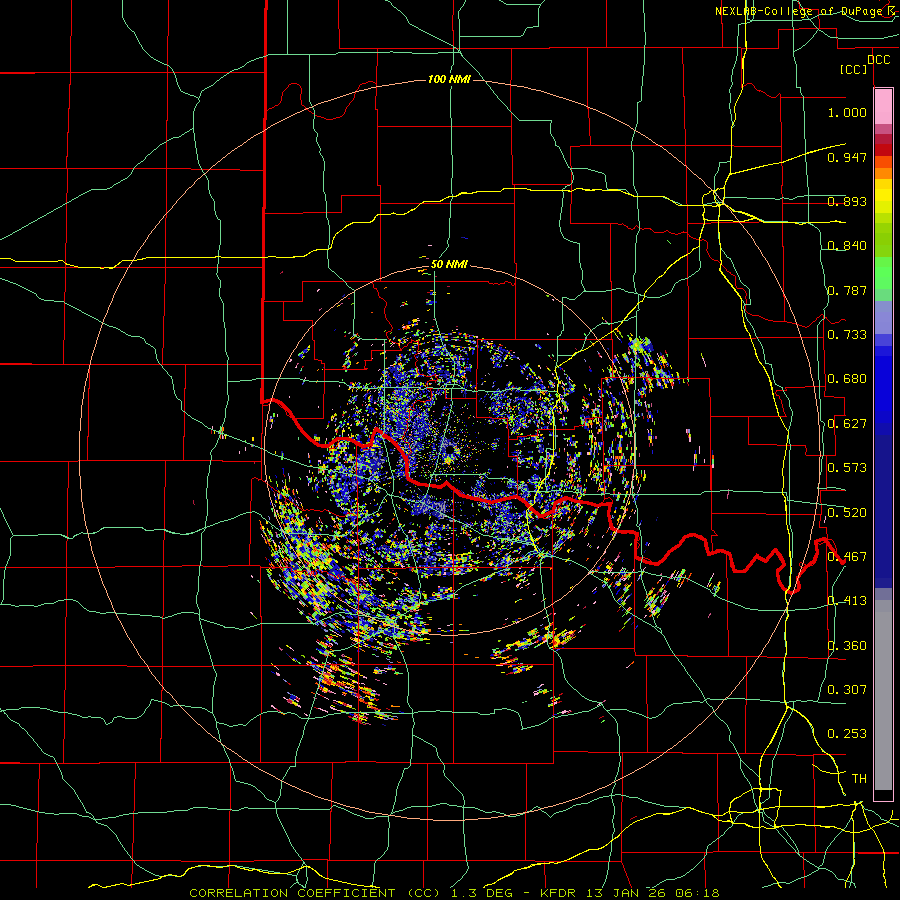Click the 100 NMI range ring label

(x=449, y=79)
